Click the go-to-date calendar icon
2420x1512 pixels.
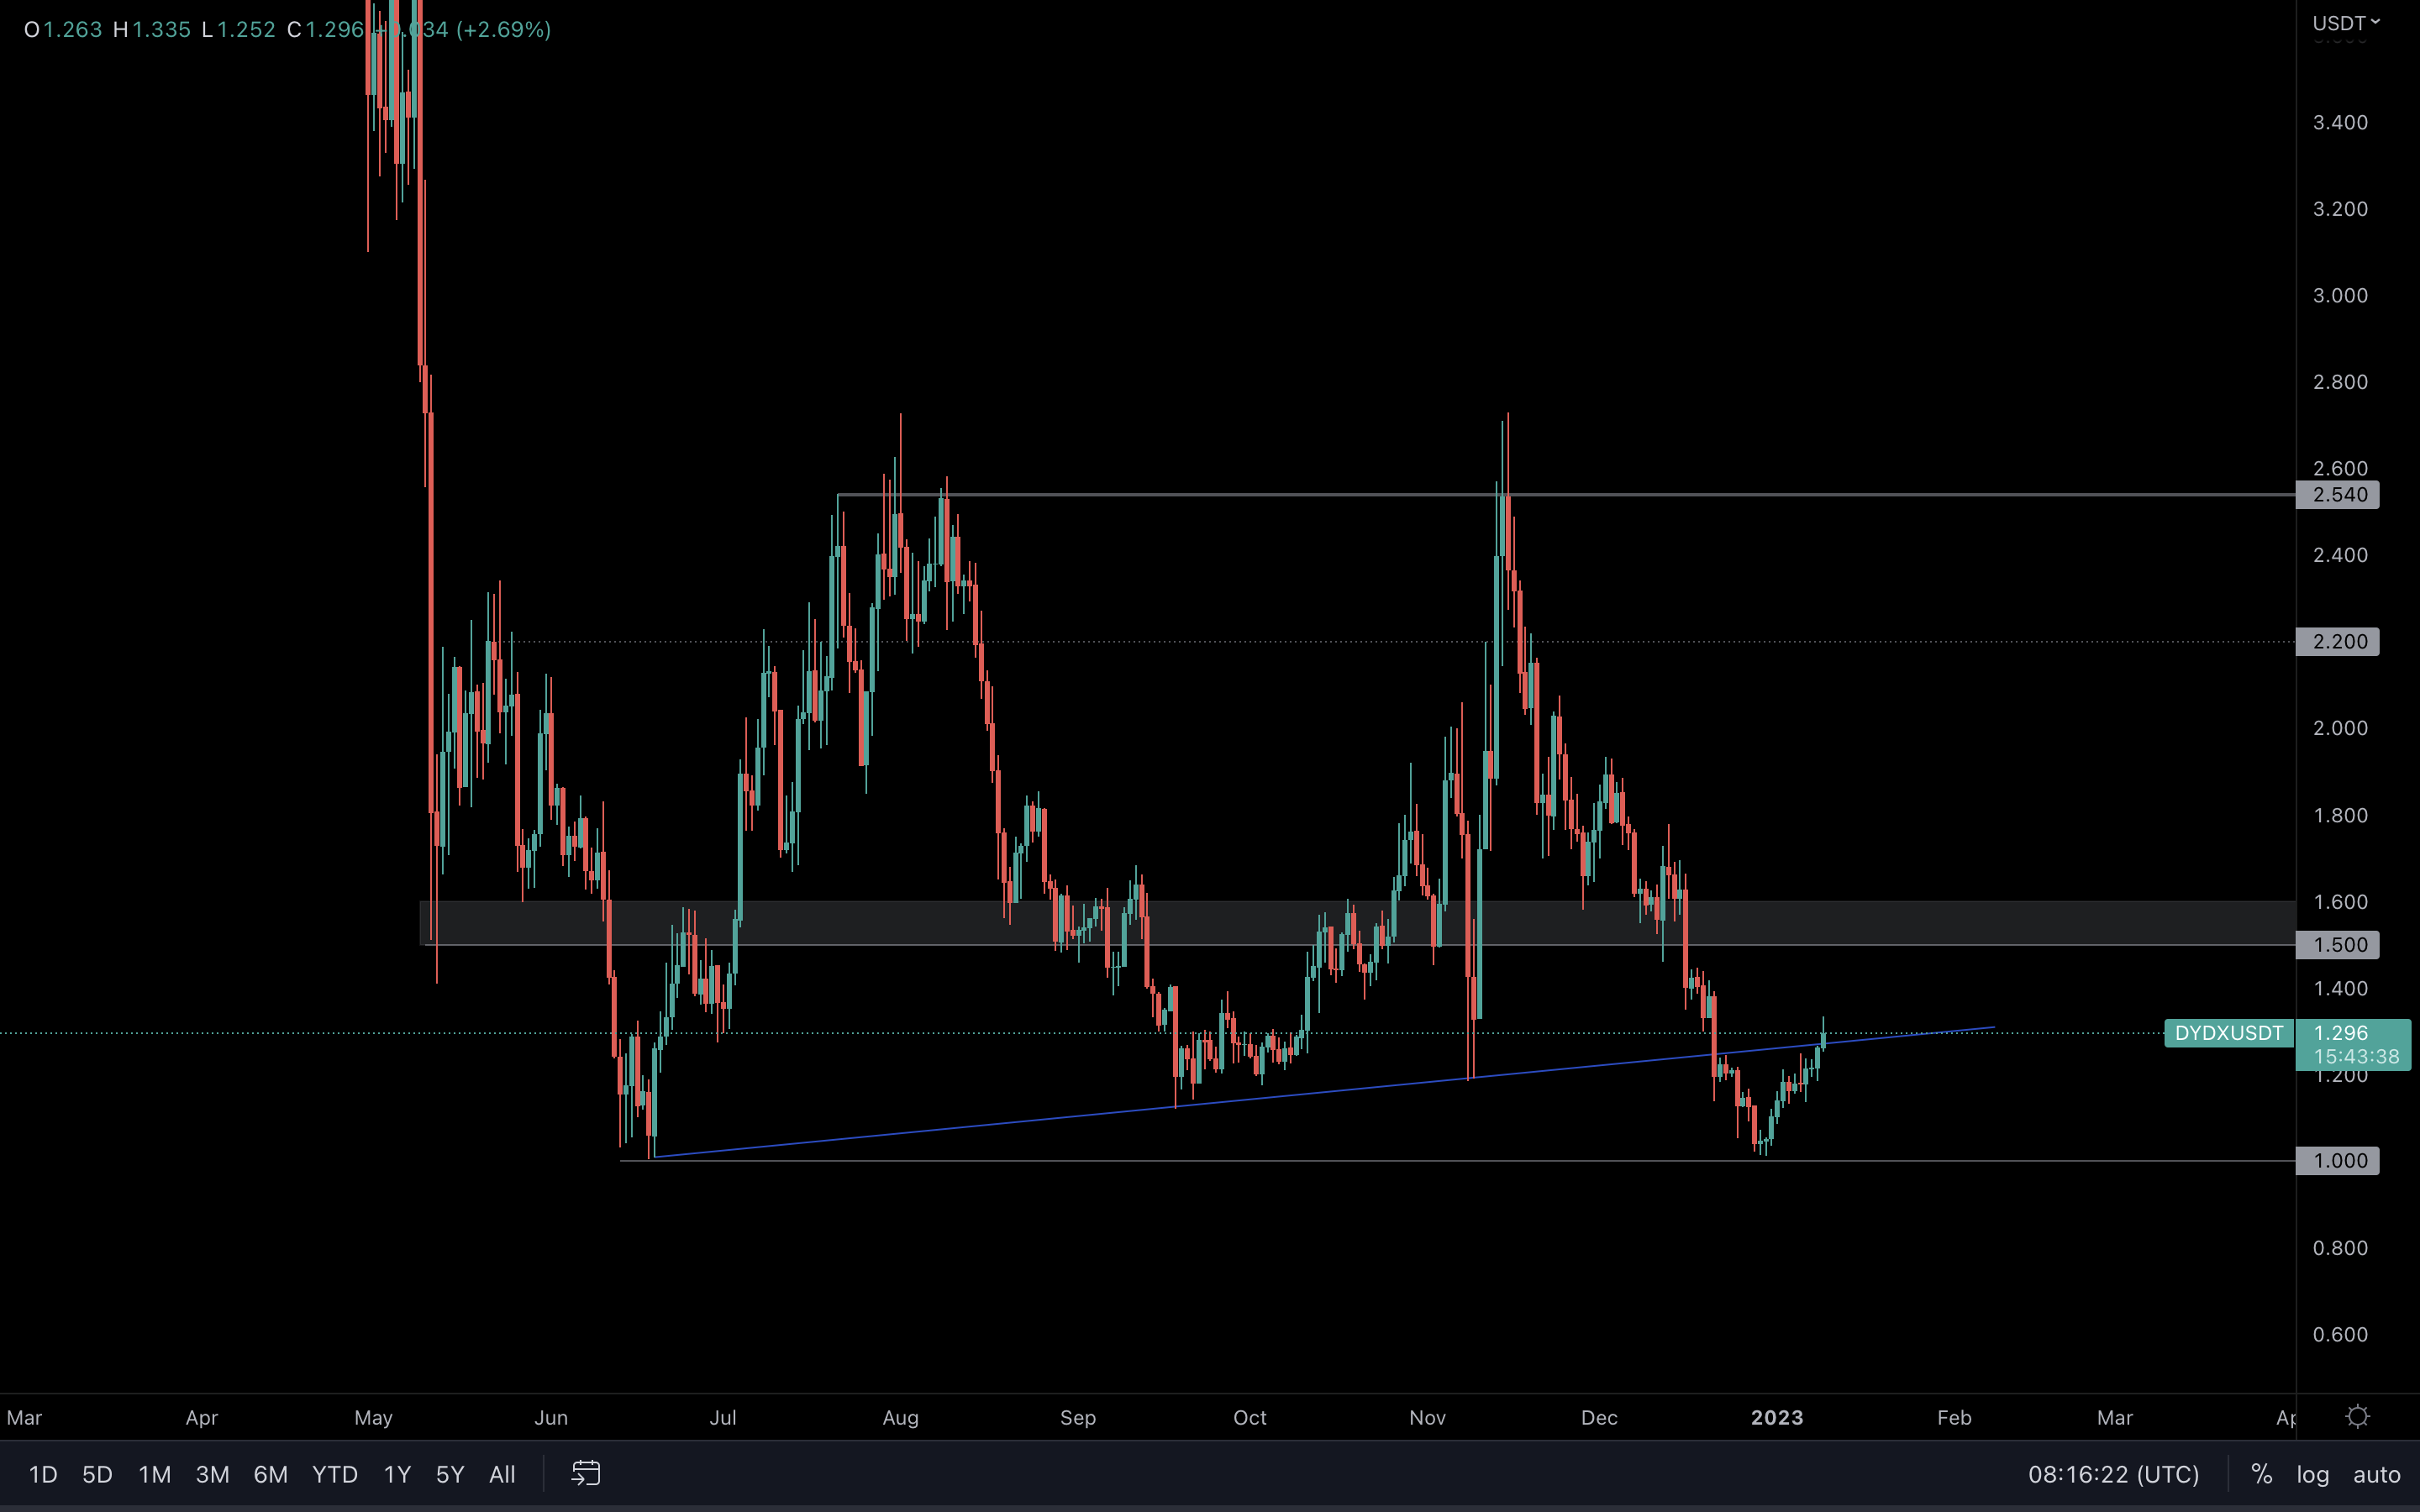tap(585, 1473)
